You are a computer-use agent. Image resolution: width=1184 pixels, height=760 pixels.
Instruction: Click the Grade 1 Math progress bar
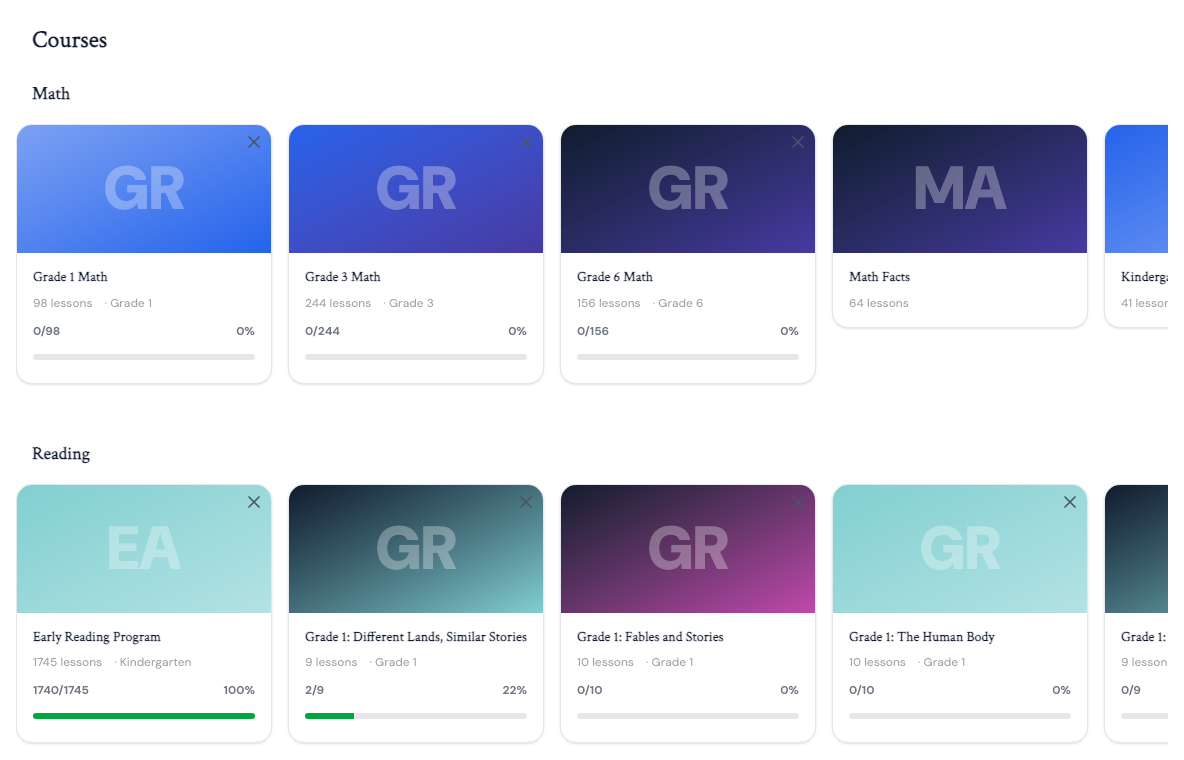(144, 357)
